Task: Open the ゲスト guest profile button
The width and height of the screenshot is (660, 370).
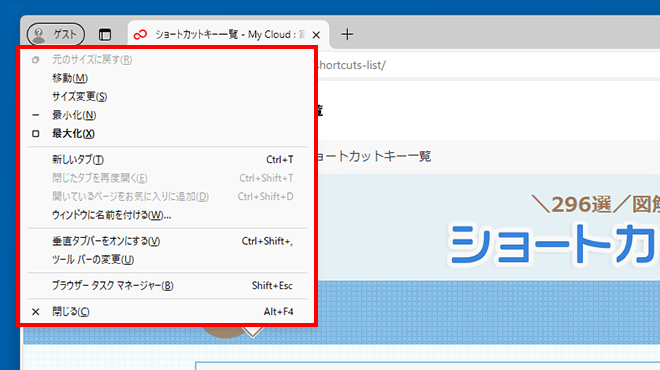Action: (x=56, y=34)
